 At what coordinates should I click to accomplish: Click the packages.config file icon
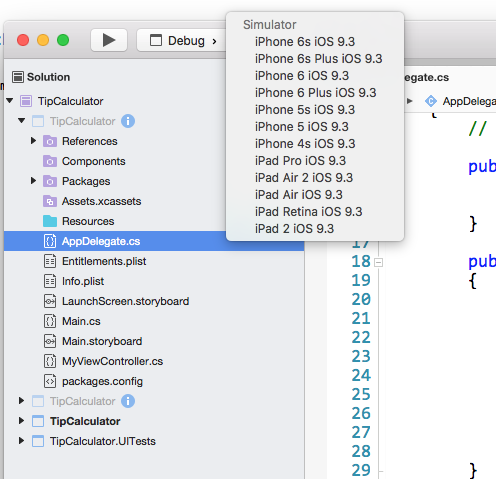pyautogui.click(x=50, y=381)
